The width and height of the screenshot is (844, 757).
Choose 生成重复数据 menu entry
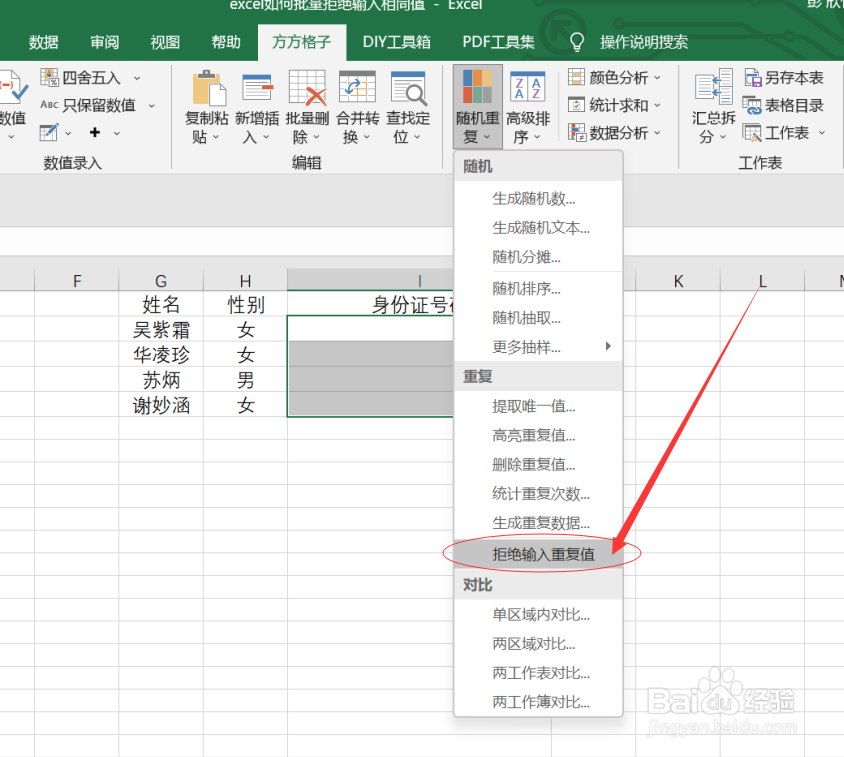pyautogui.click(x=538, y=522)
